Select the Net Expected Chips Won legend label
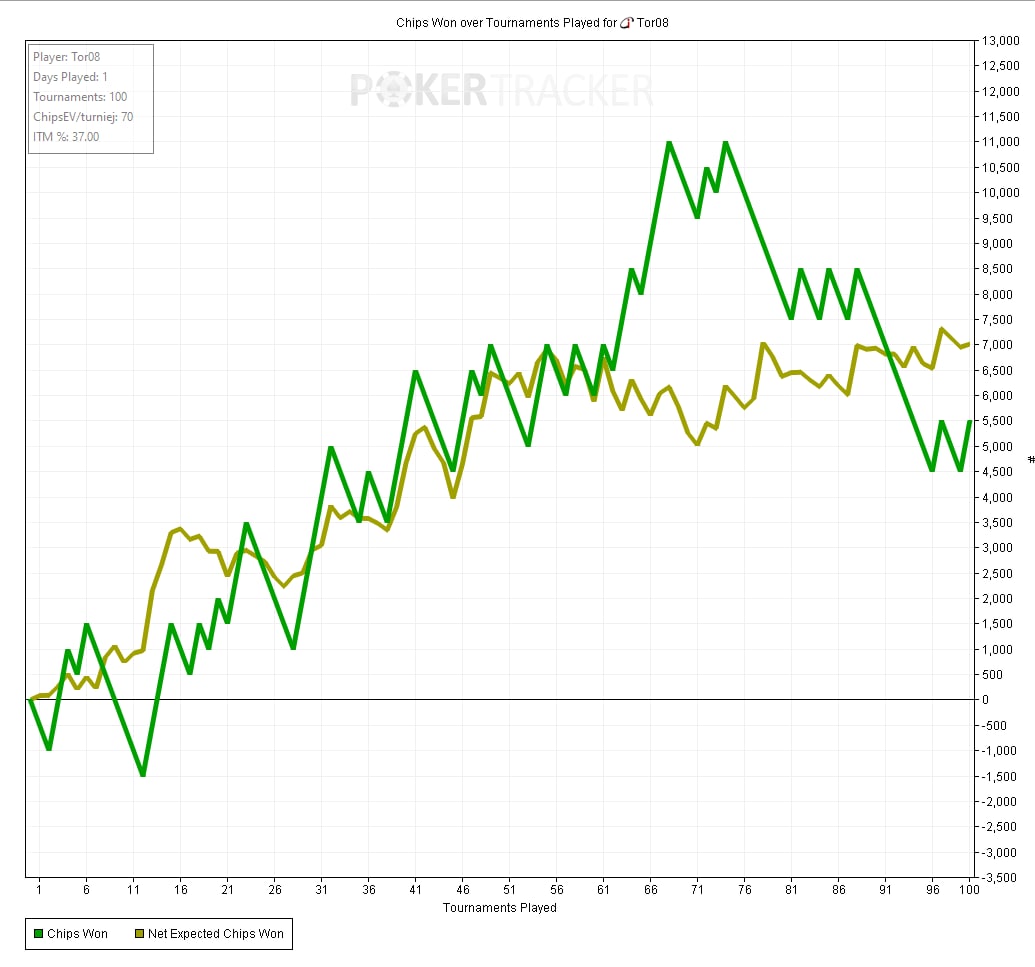Screen dimensions: 1035x967 215,934
